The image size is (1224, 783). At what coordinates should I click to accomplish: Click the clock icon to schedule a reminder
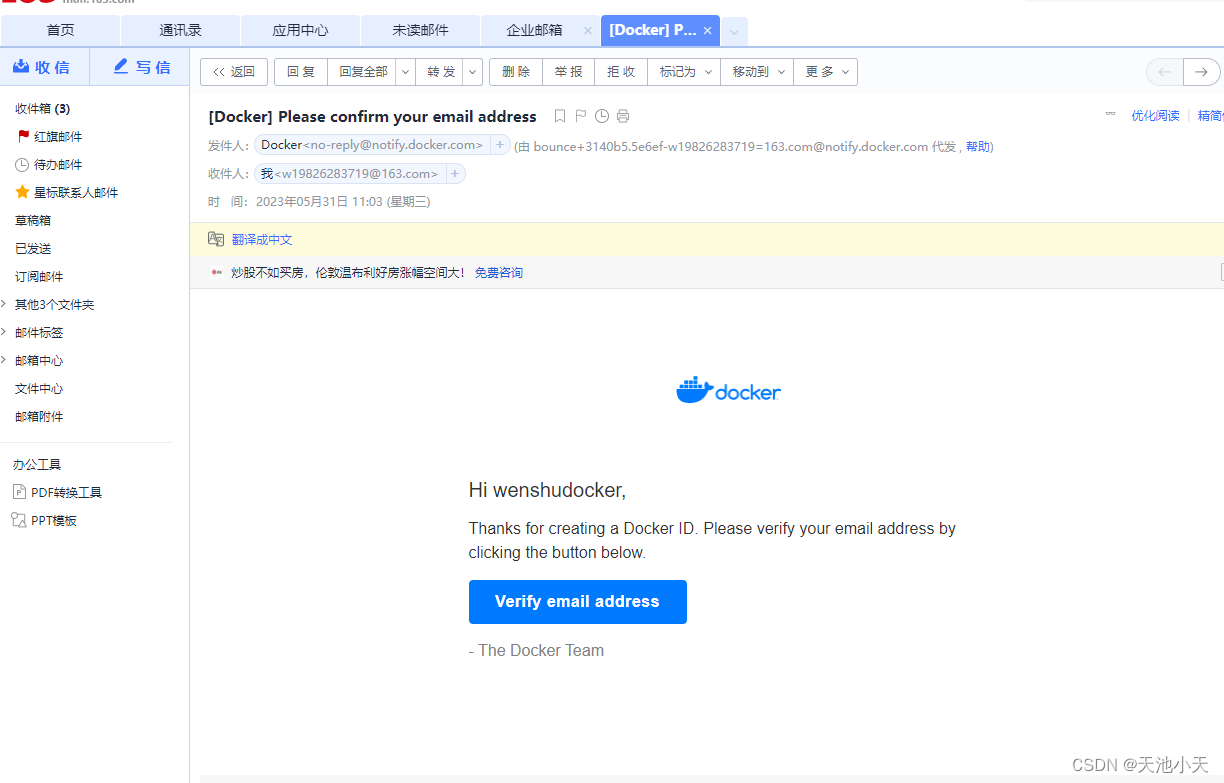(602, 116)
